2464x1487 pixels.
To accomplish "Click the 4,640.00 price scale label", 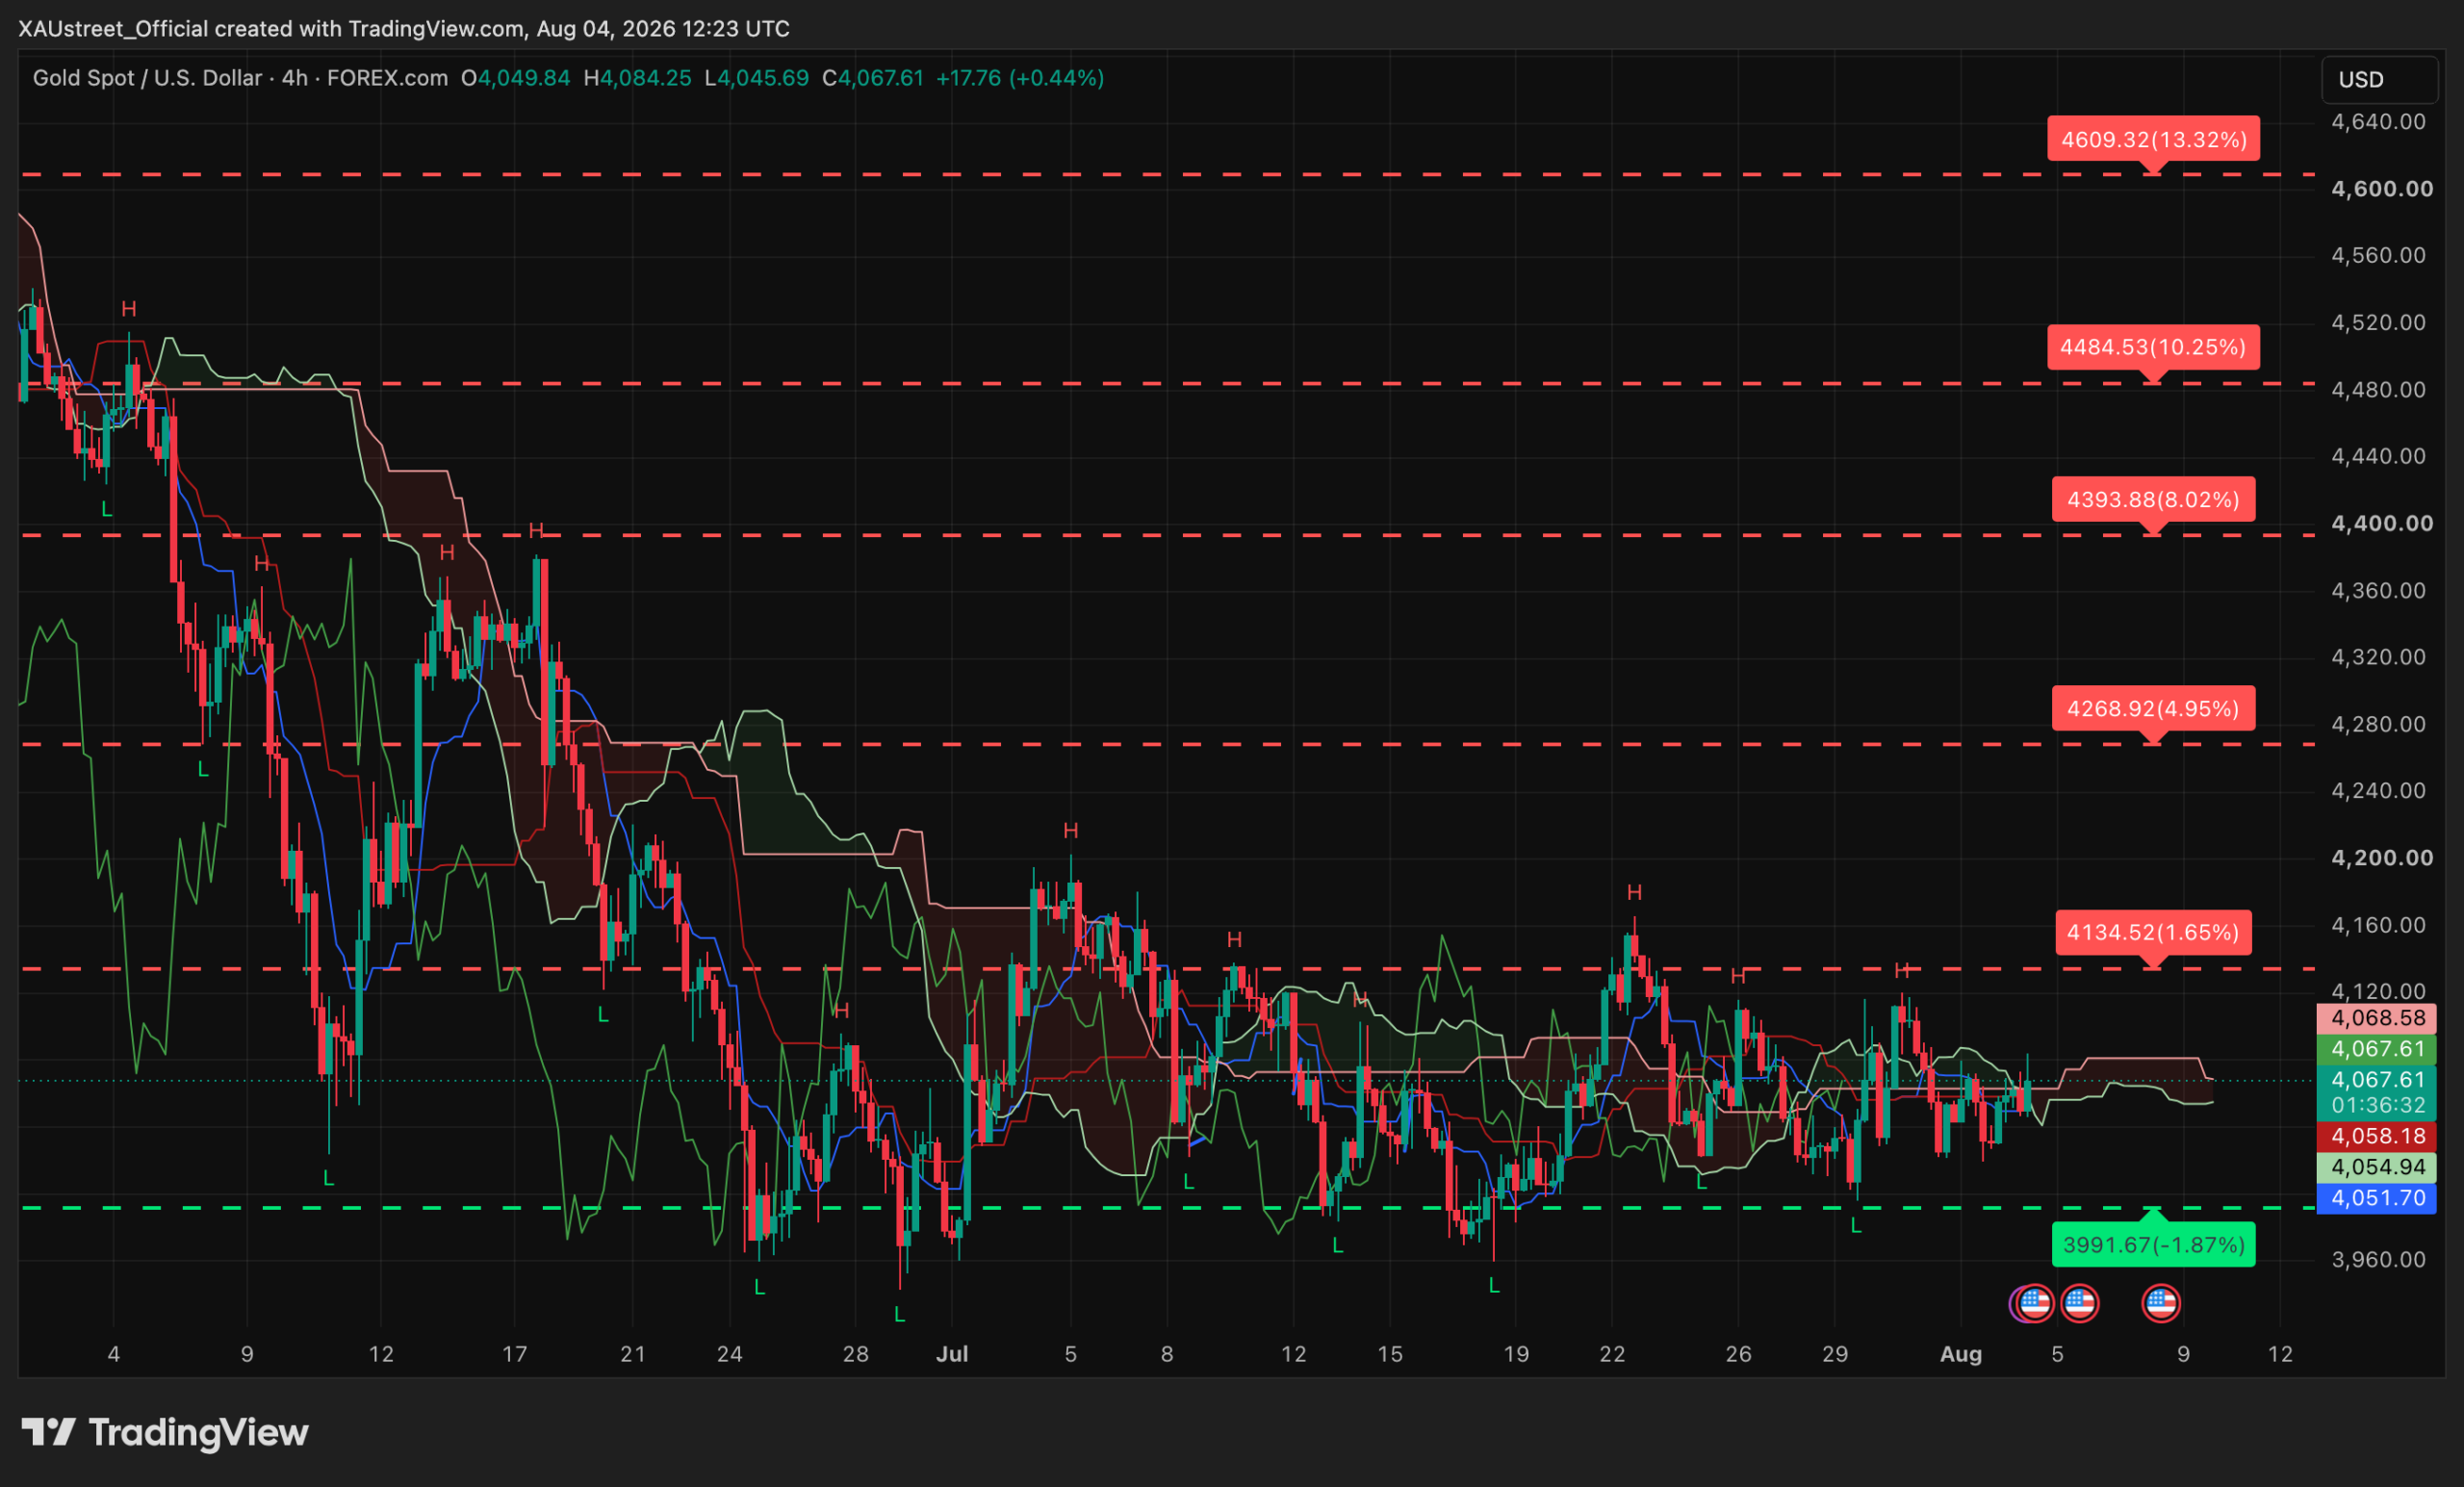I will [2378, 122].
